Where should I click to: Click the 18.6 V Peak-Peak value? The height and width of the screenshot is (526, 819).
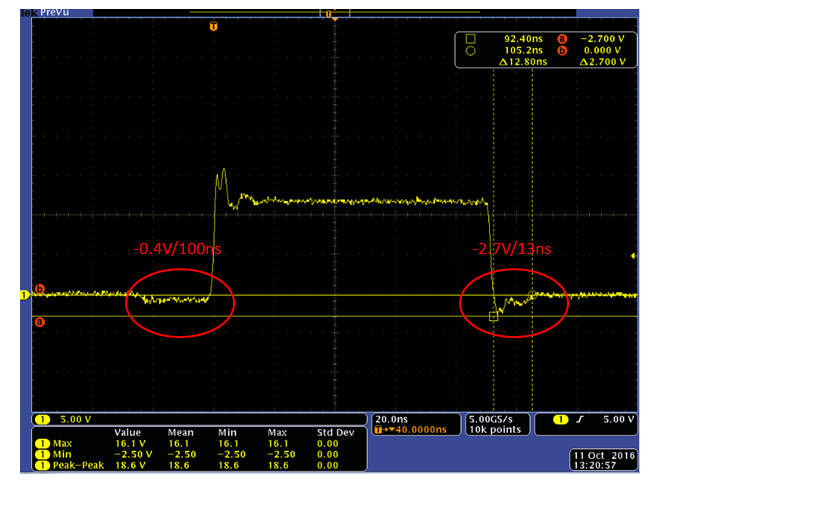(x=130, y=465)
